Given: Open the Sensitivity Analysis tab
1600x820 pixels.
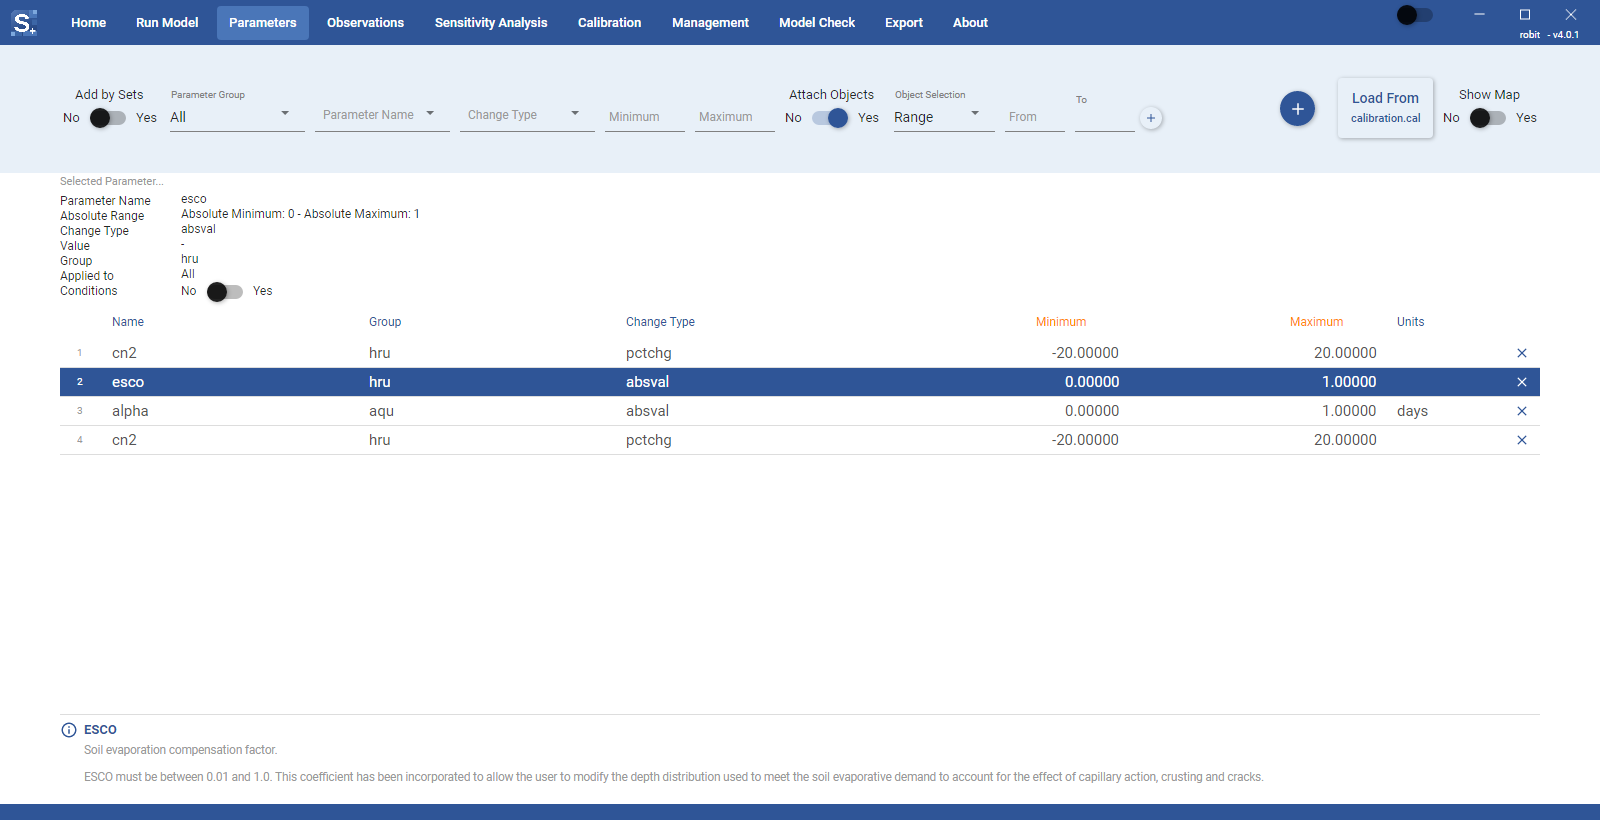Looking at the screenshot, I should pos(491,22).
